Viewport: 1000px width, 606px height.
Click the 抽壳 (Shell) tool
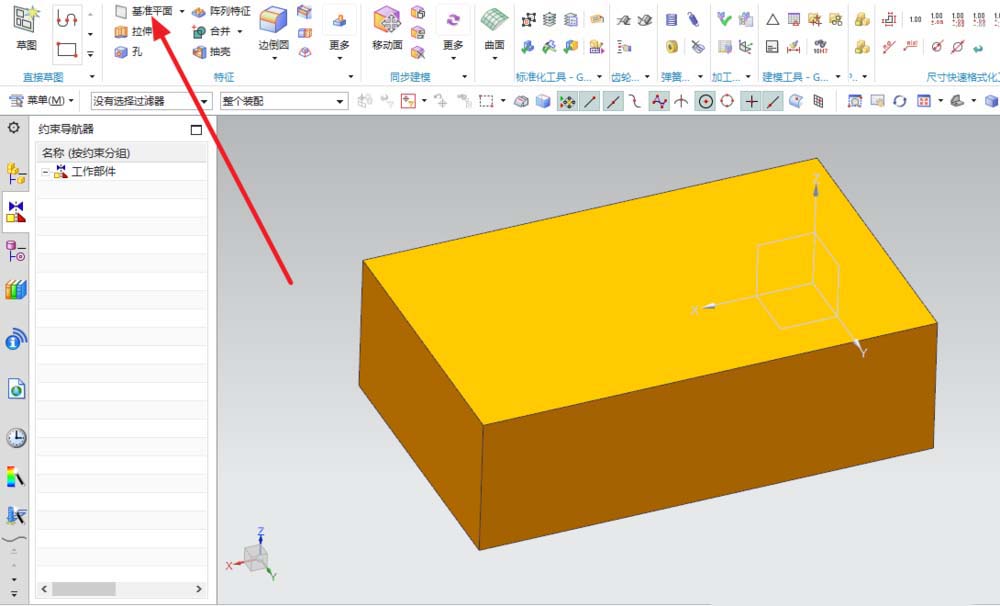pos(211,51)
